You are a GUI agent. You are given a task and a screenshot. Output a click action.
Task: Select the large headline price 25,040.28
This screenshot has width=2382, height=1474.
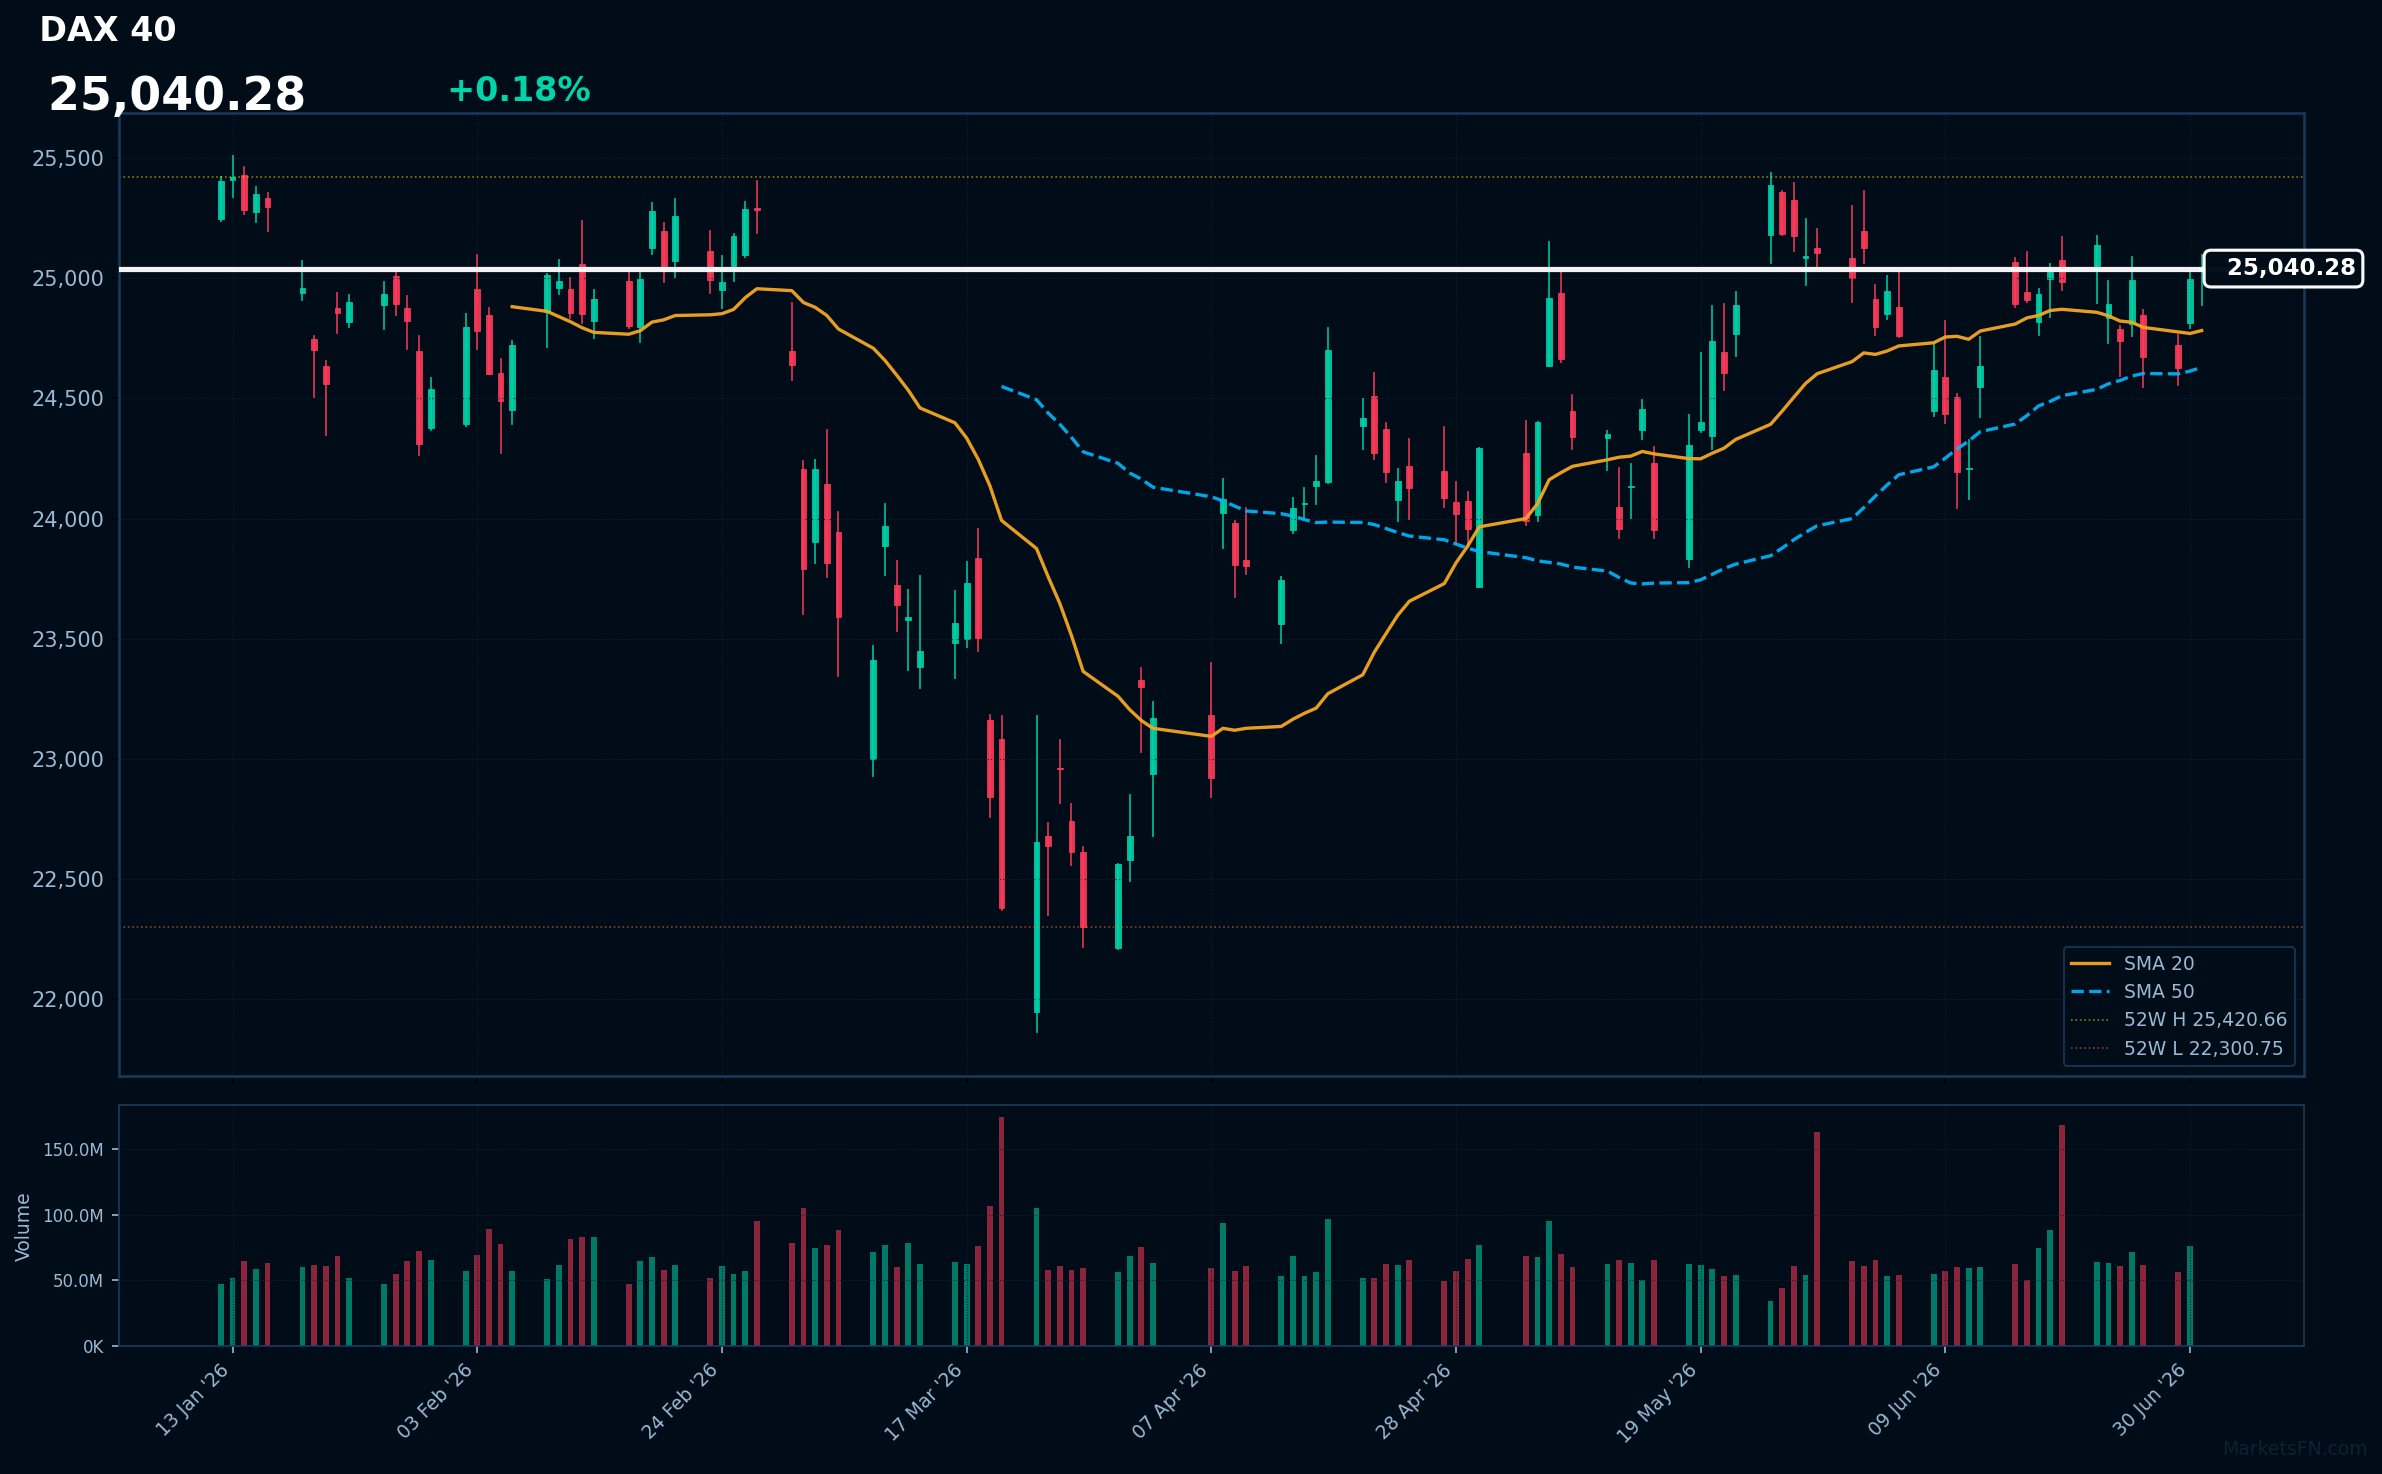[x=177, y=95]
